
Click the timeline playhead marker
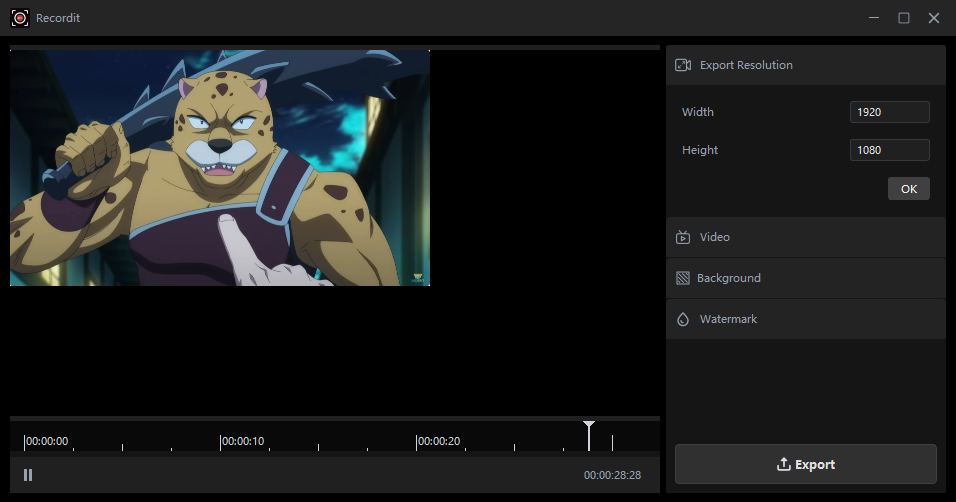[x=589, y=429]
